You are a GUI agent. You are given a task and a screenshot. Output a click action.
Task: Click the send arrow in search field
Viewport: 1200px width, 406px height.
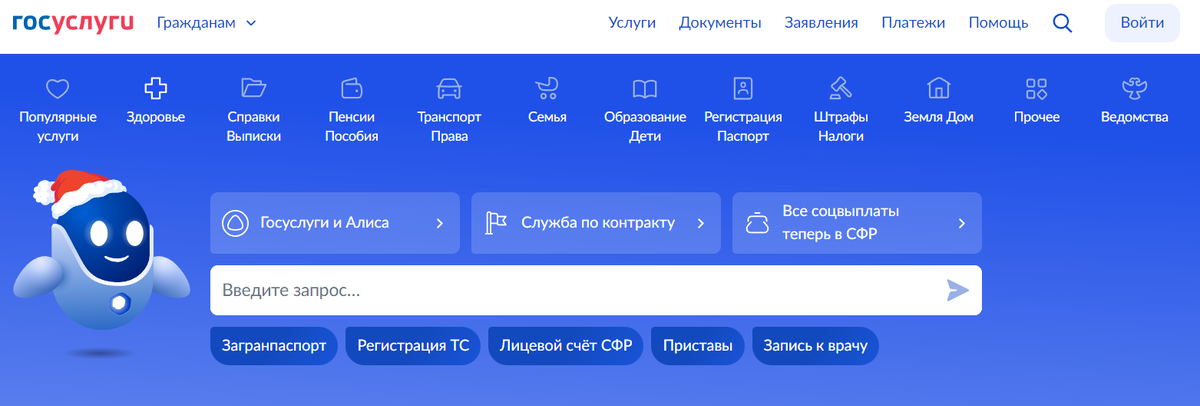(958, 290)
